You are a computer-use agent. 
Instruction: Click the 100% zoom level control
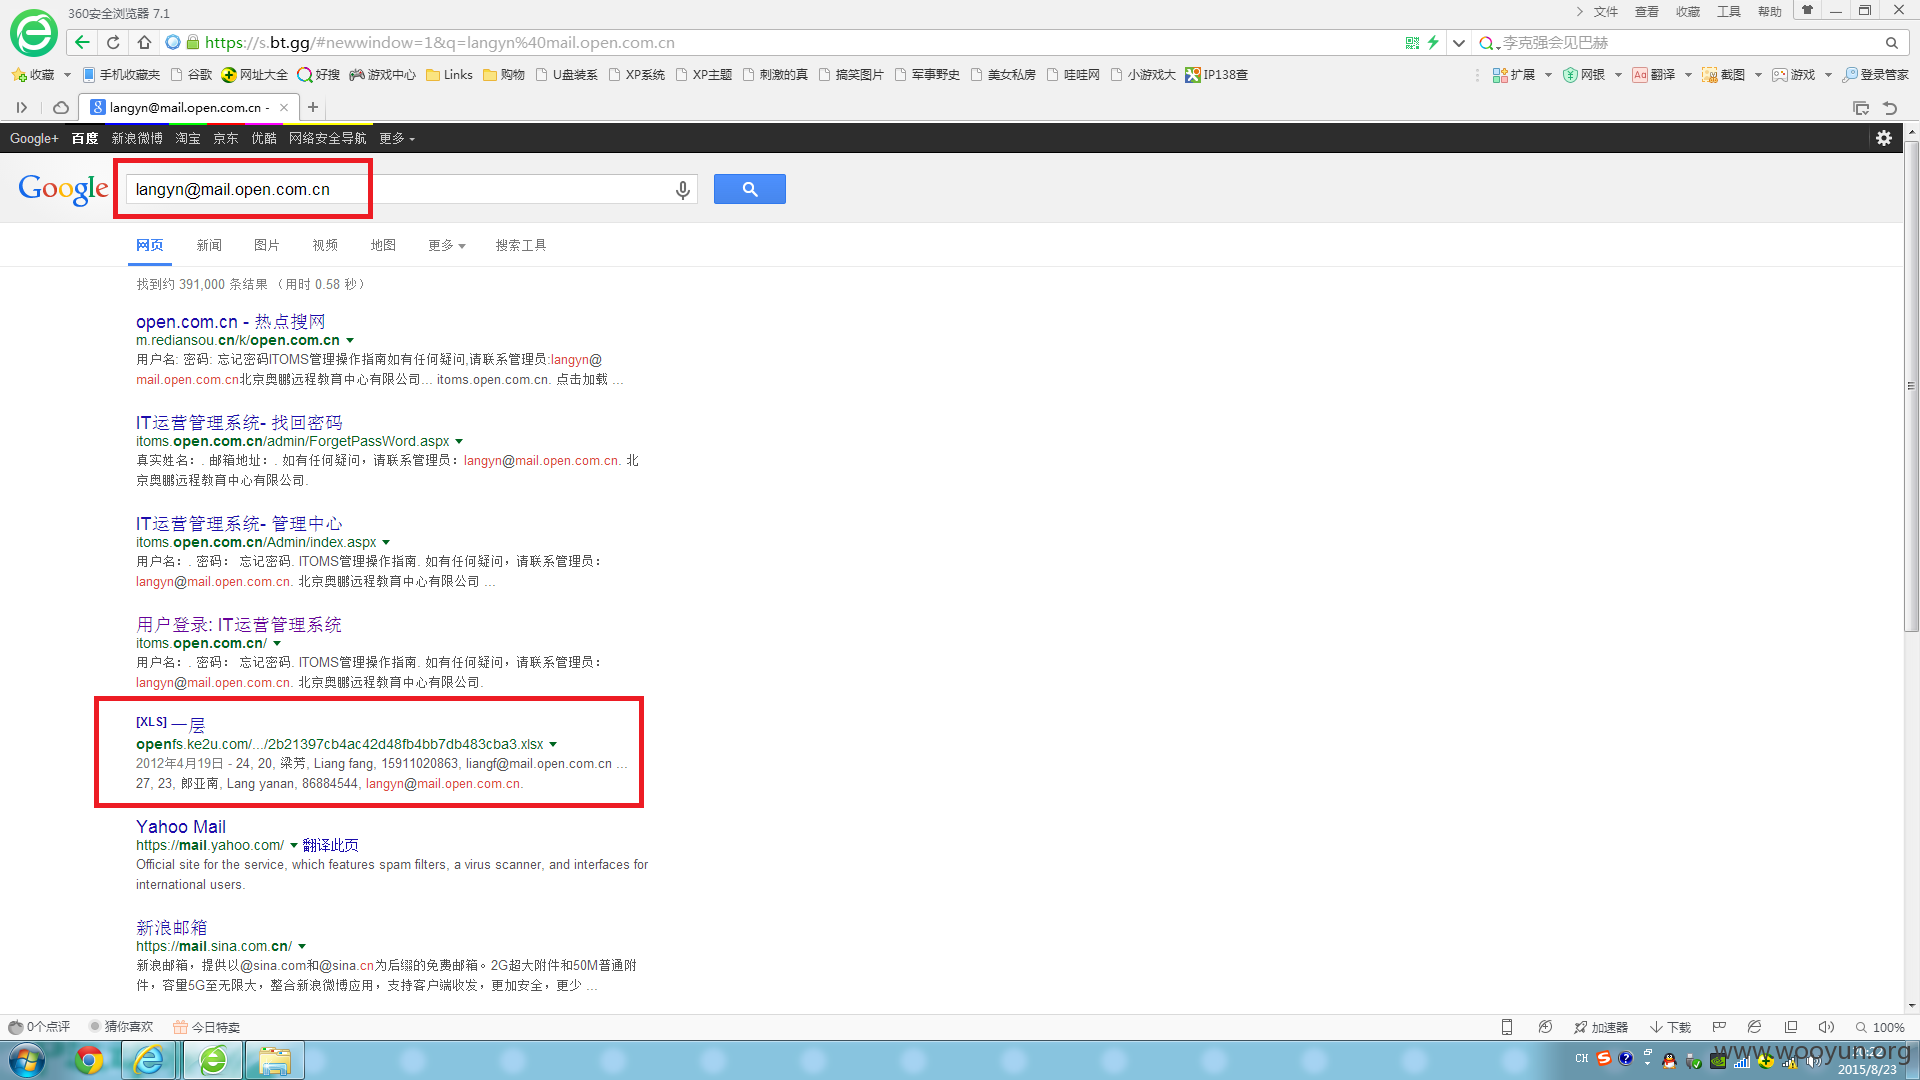(x=1880, y=1027)
